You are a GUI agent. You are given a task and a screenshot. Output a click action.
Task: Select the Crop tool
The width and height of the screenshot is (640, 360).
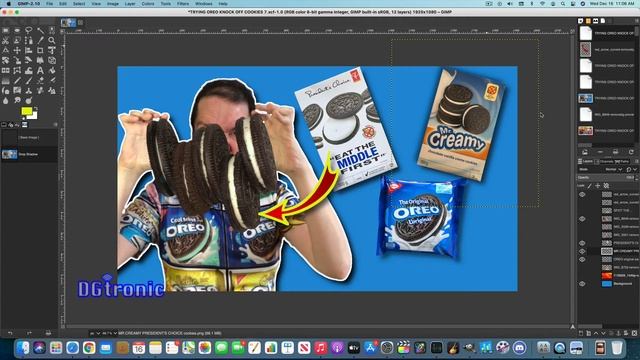point(40,50)
